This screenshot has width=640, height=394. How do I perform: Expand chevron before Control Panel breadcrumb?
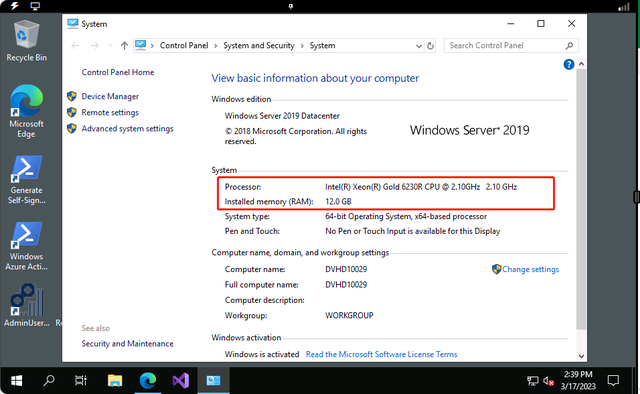click(x=152, y=46)
